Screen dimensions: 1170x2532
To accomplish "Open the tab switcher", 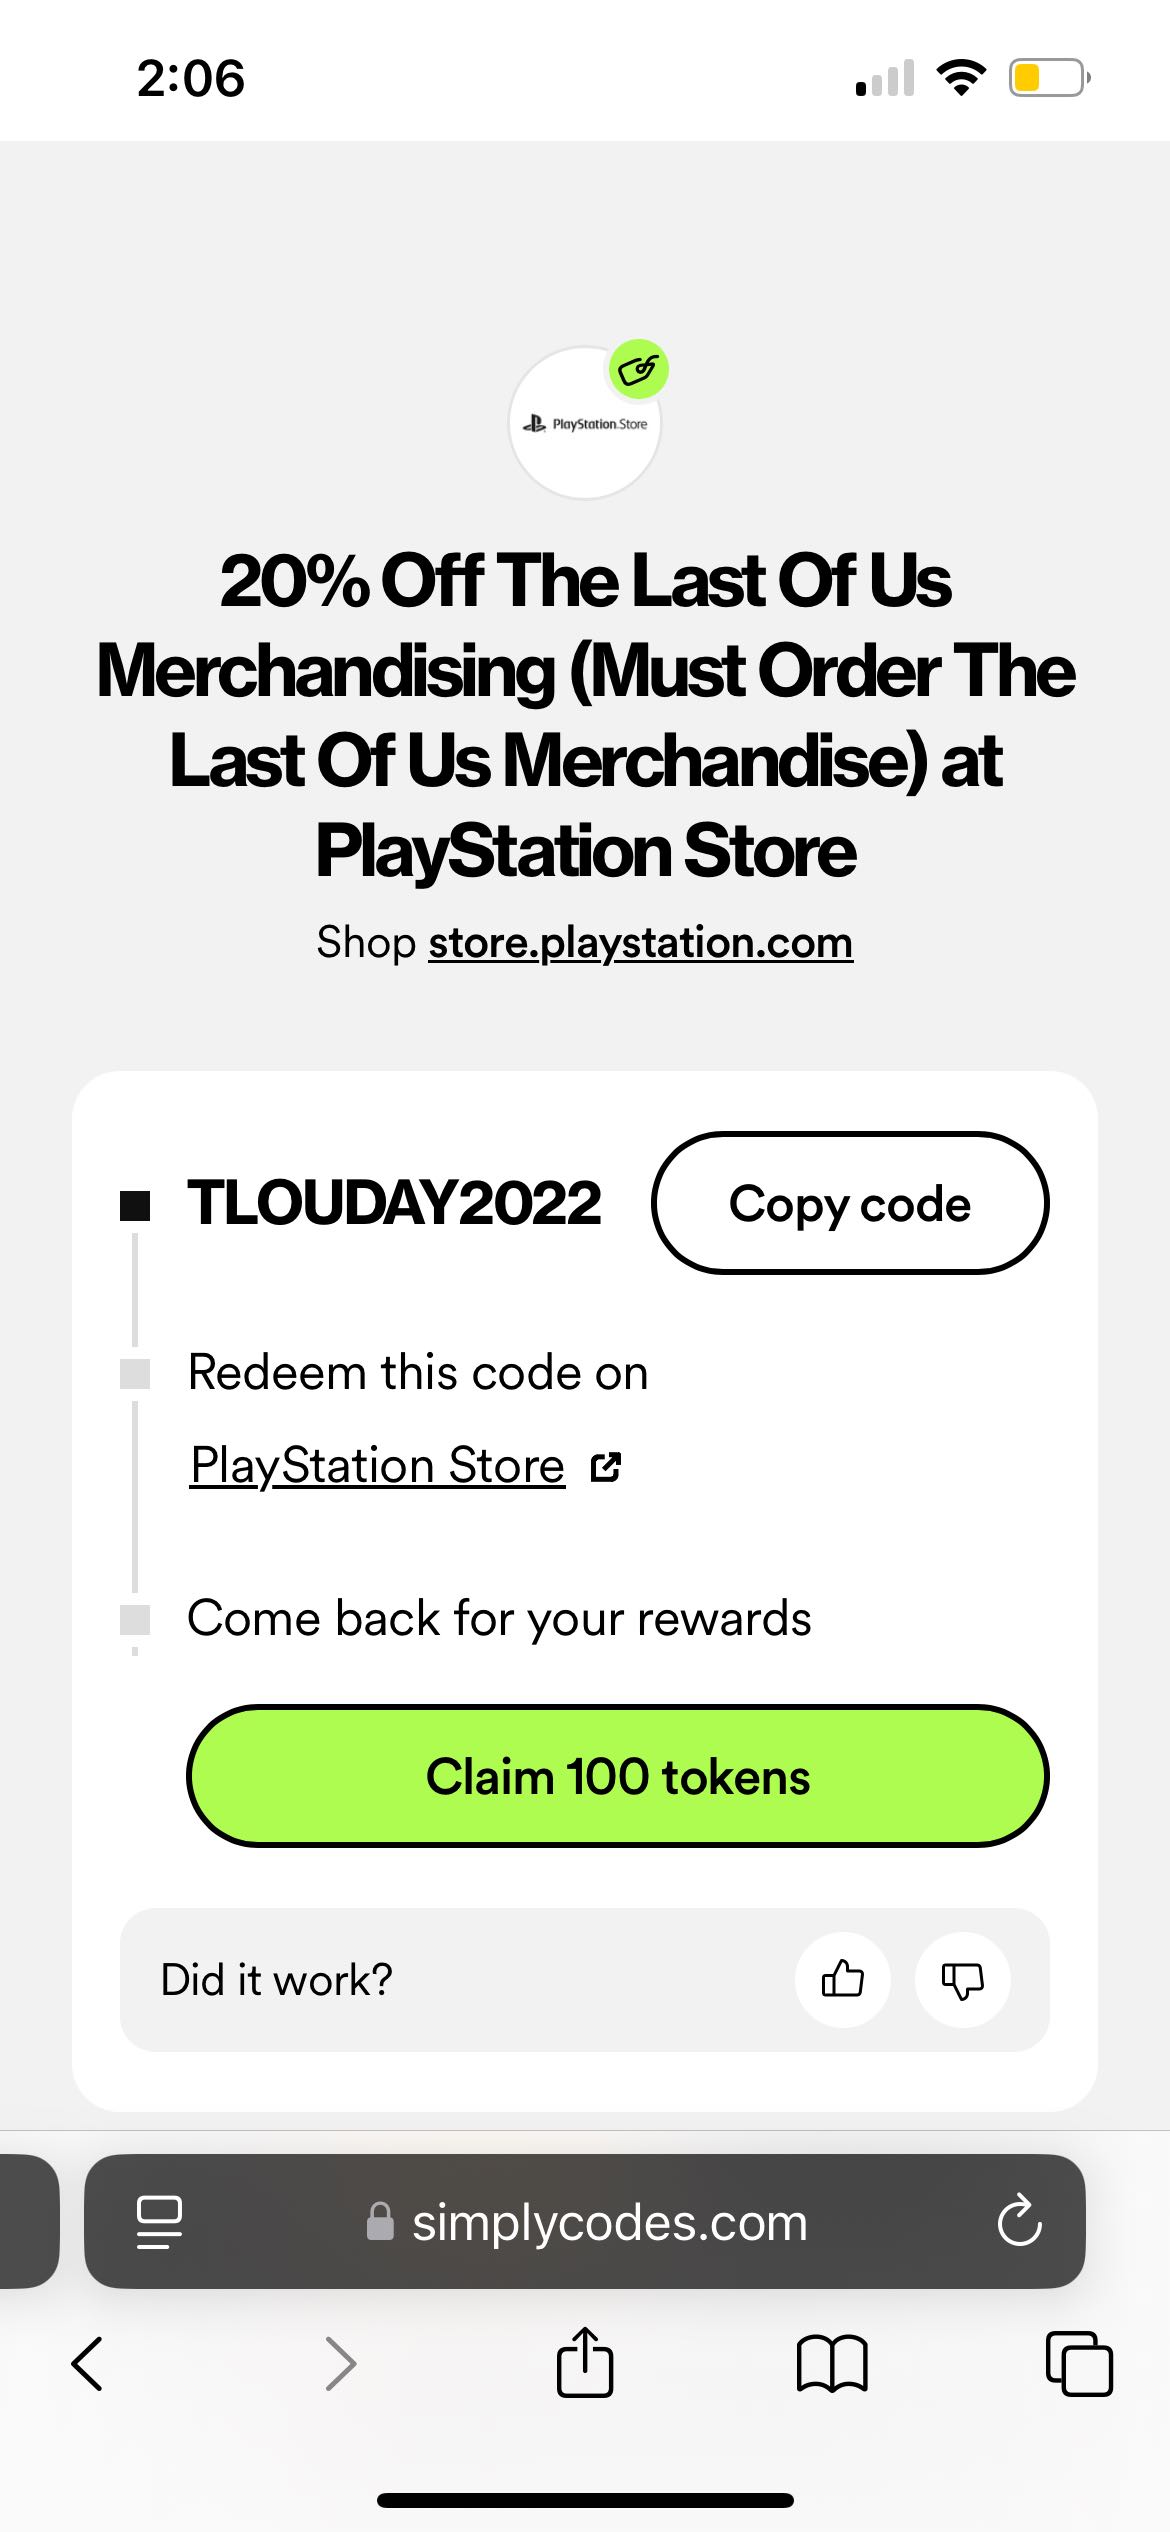I will pos(1080,2364).
